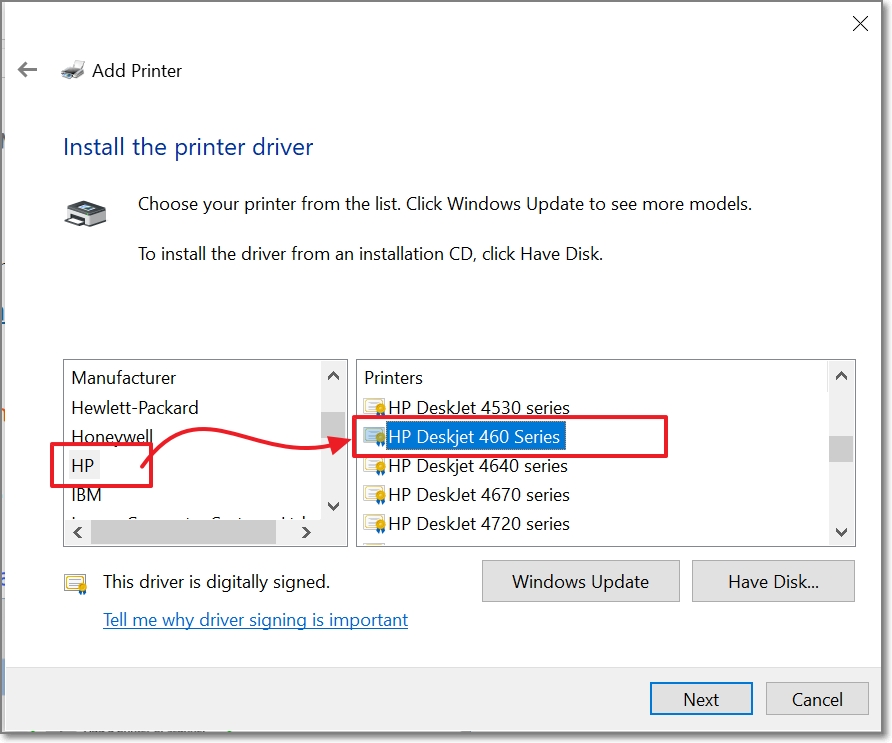Click Manufacturer list scroll left arrow
Viewport: 892px width, 743px height.
[78, 533]
